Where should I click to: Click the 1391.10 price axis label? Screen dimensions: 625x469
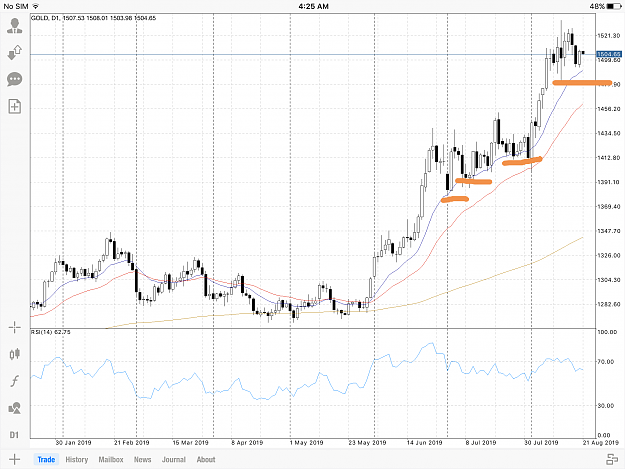pyautogui.click(x=609, y=182)
